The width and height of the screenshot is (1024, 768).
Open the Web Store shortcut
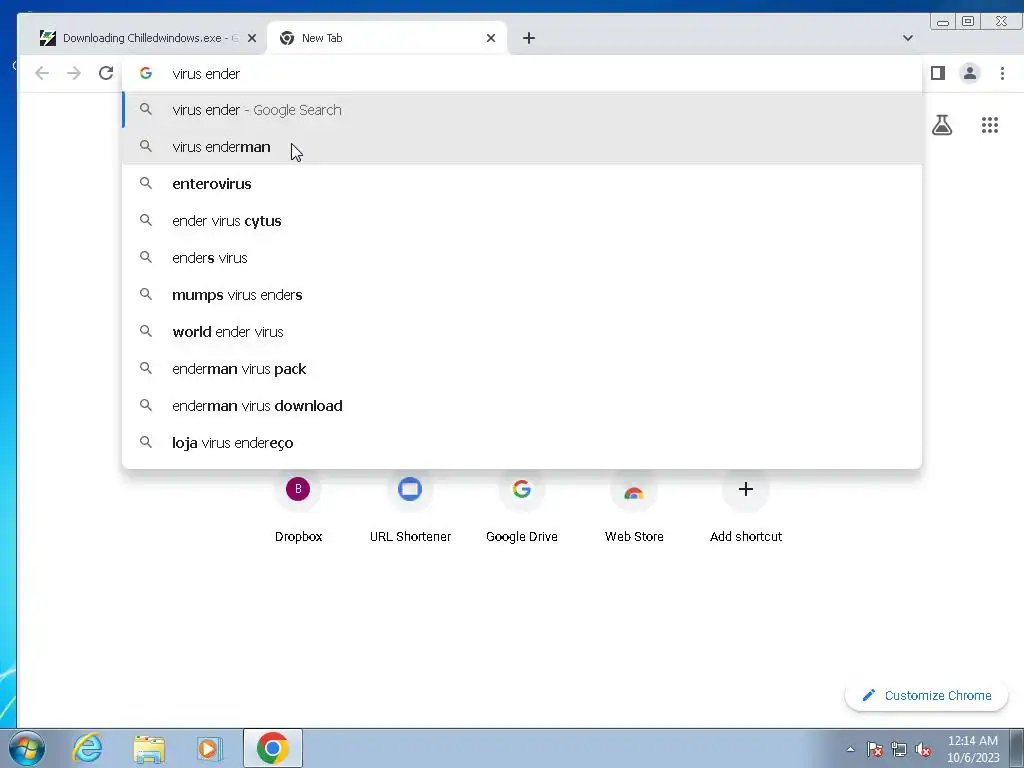[x=634, y=507]
